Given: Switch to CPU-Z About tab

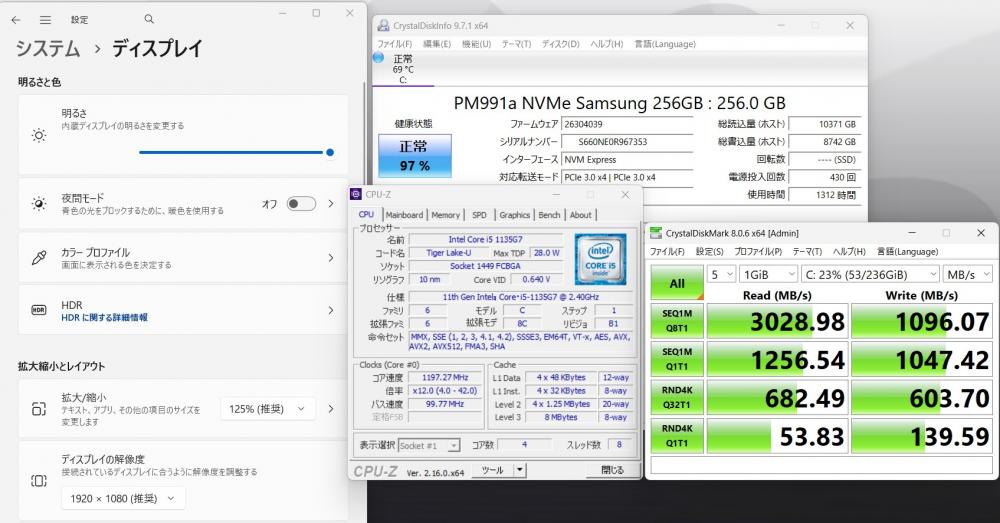Looking at the screenshot, I should 580,215.
